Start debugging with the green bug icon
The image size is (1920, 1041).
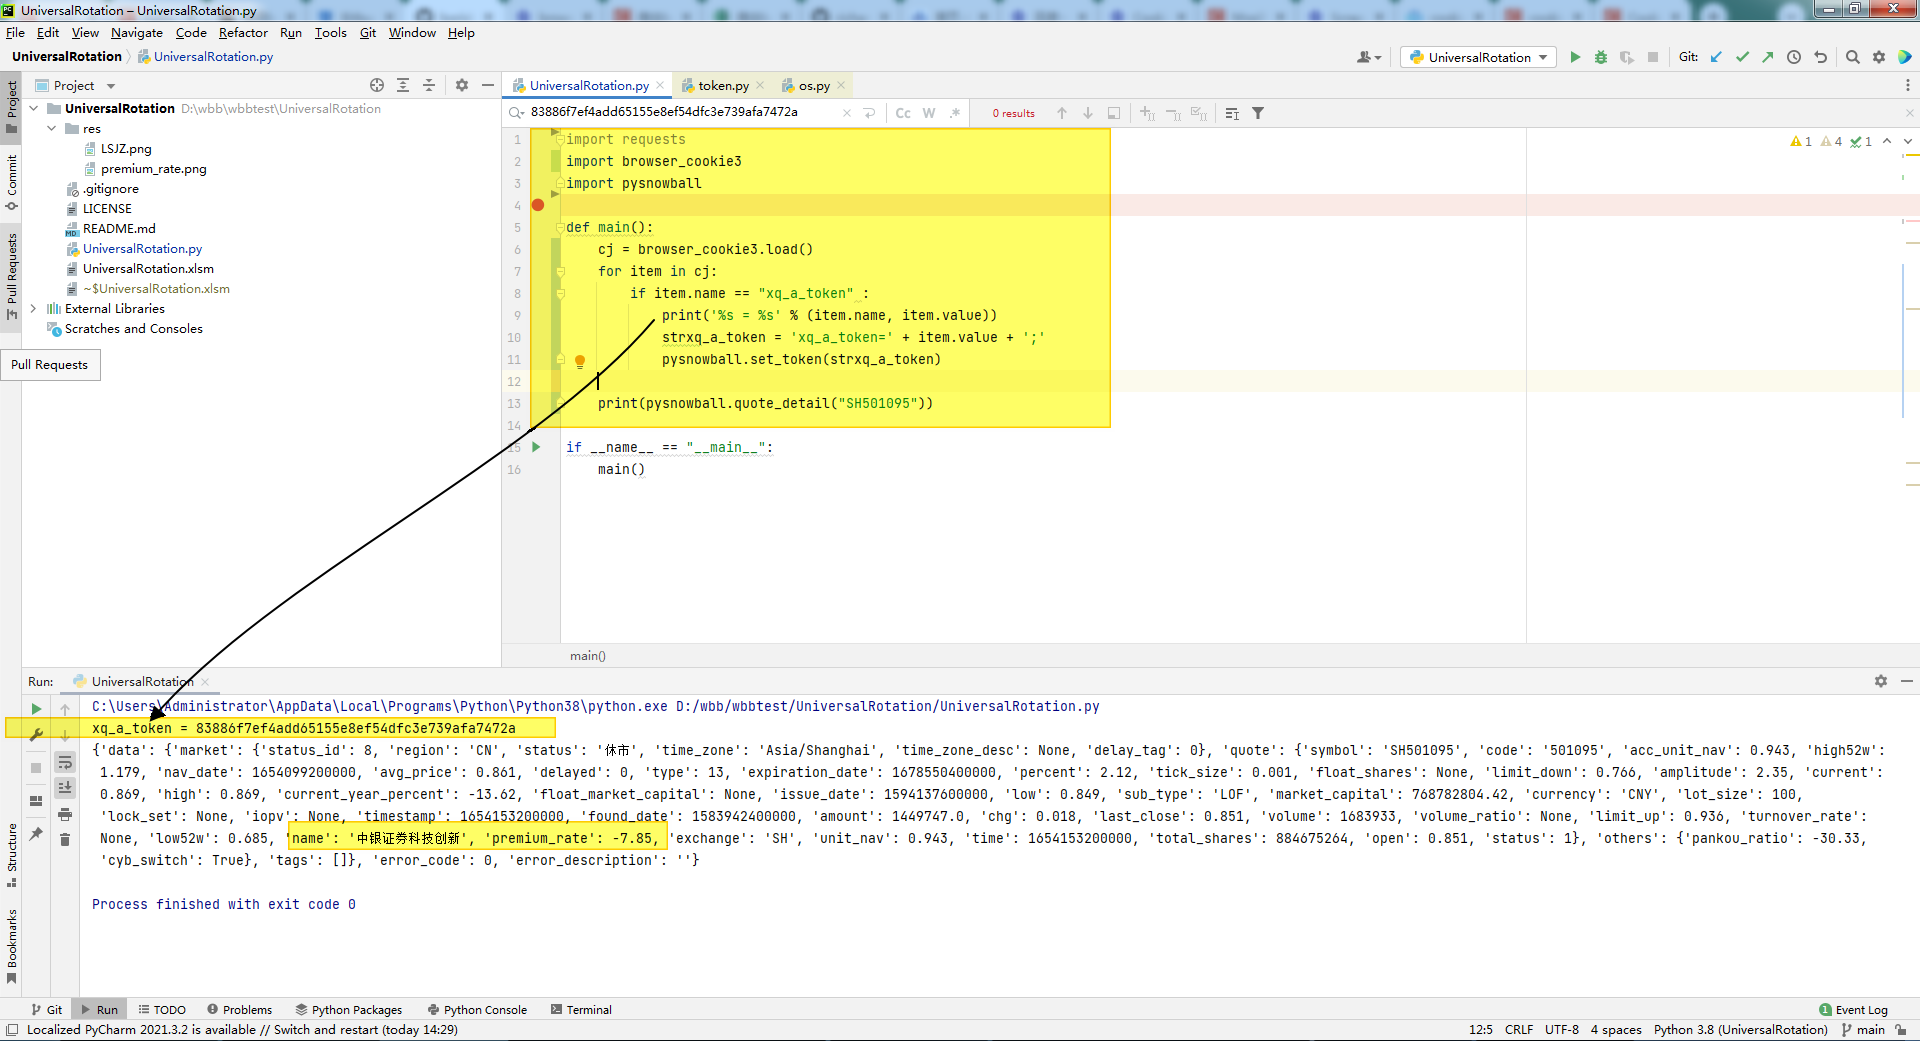coord(1601,57)
